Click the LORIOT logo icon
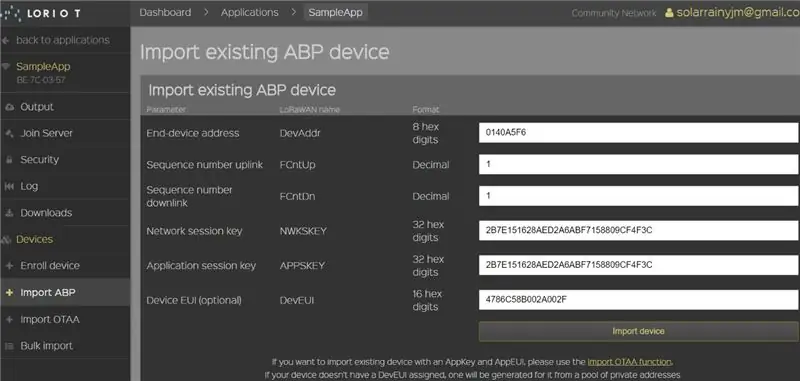This screenshot has width=800, height=381. point(10,13)
